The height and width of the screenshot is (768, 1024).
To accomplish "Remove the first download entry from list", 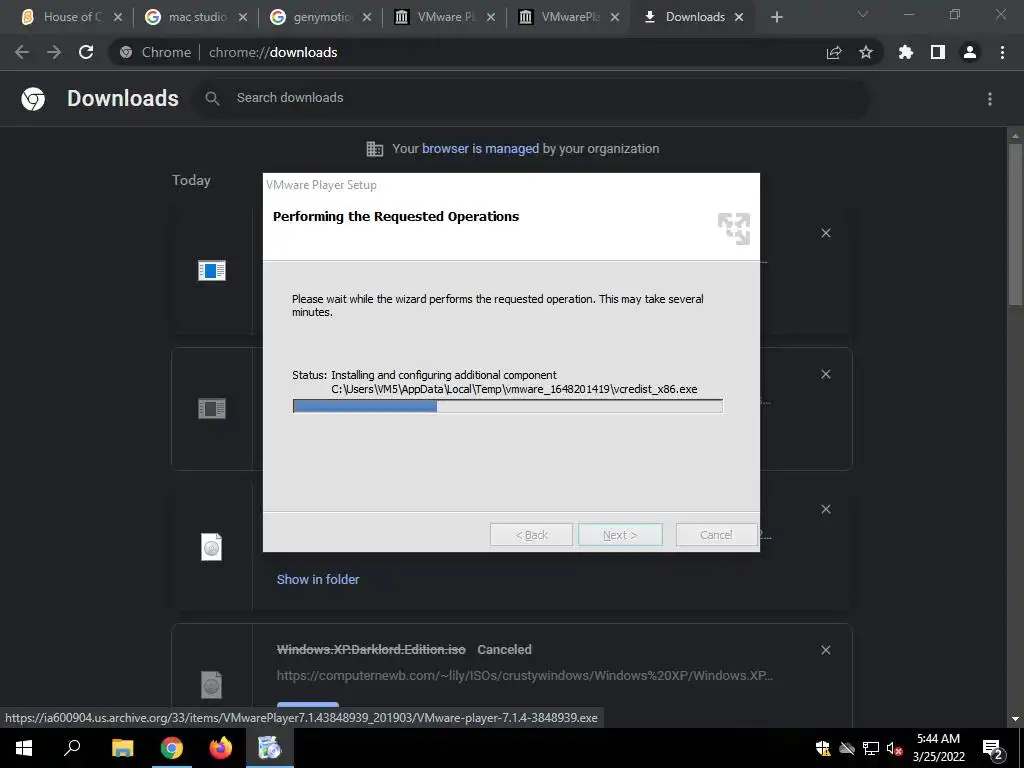I will tap(825, 233).
